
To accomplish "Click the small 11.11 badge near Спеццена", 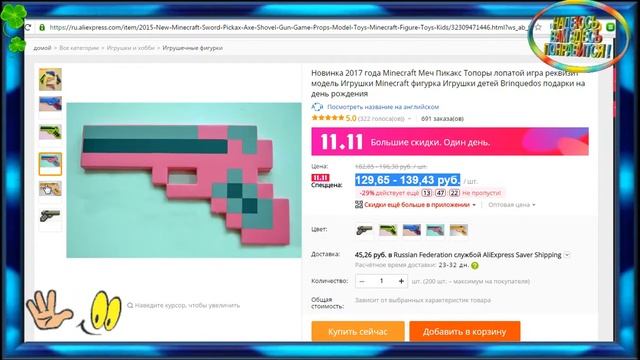I will coord(320,178).
